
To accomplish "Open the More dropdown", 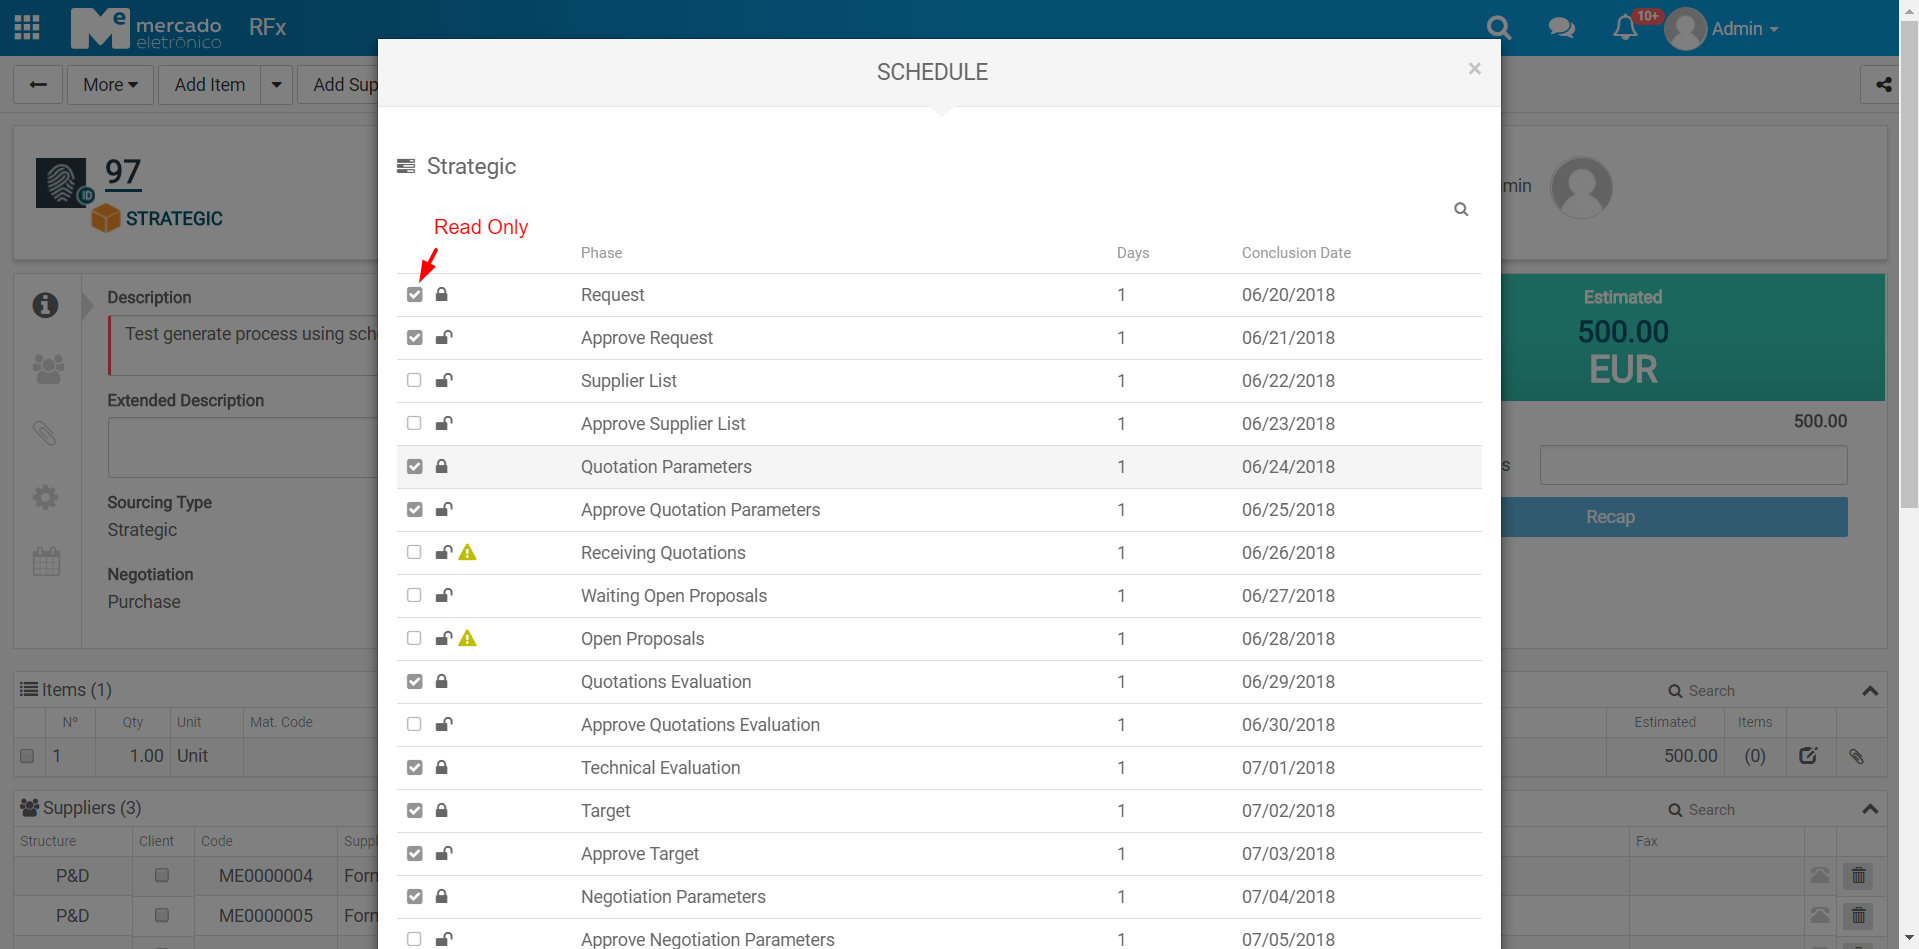I will point(110,84).
